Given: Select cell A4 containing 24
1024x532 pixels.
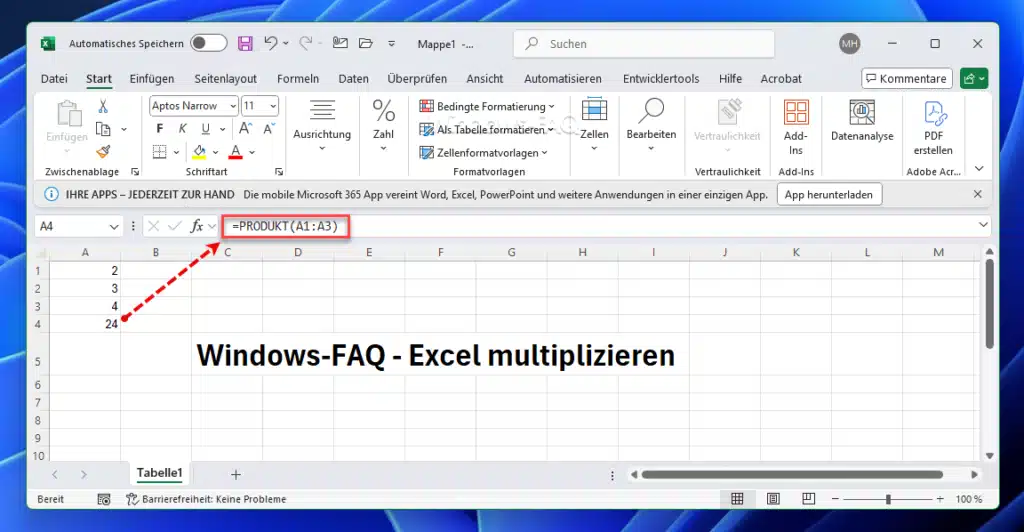Looking at the screenshot, I should pos(85,324).
